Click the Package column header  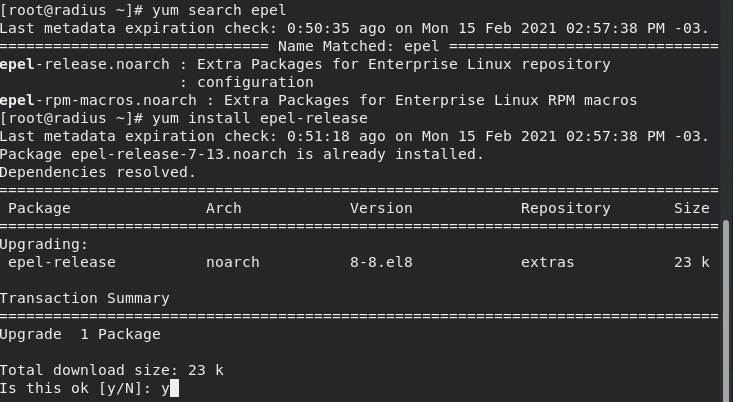coord(39,208)
